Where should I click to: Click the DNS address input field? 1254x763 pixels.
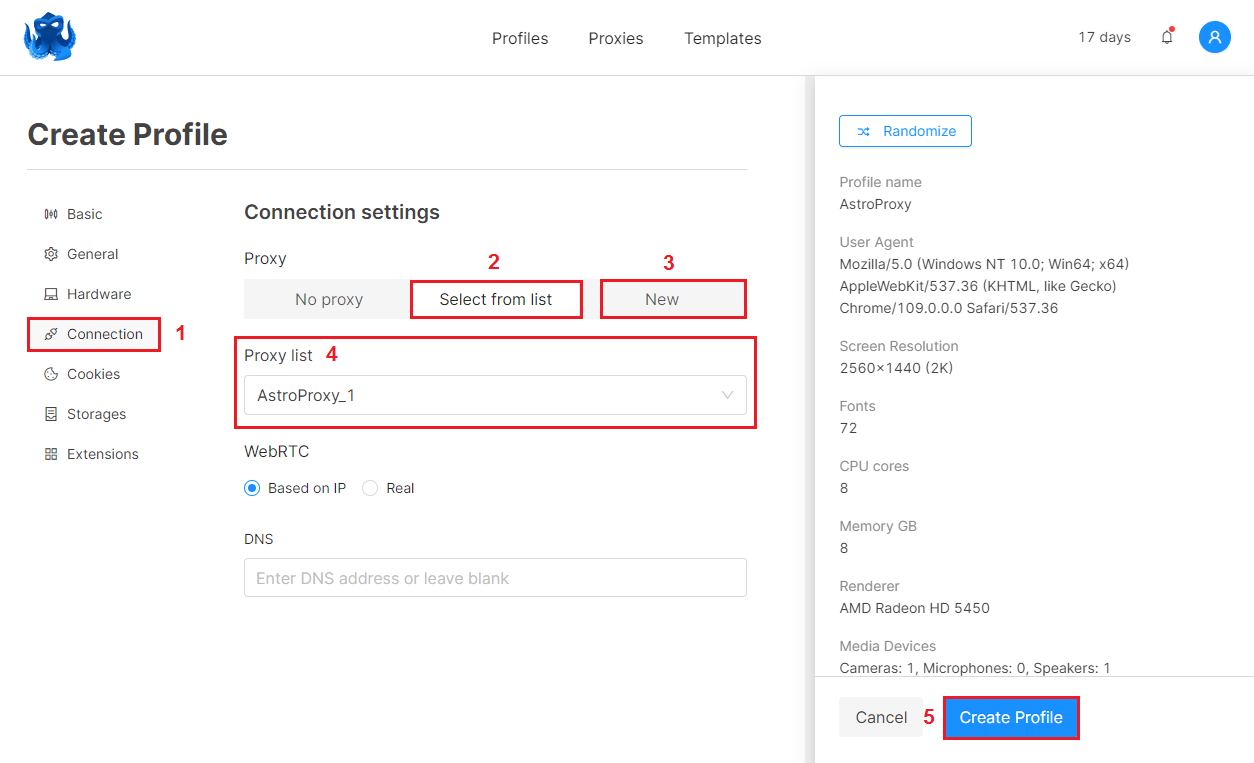click(495, 578)
